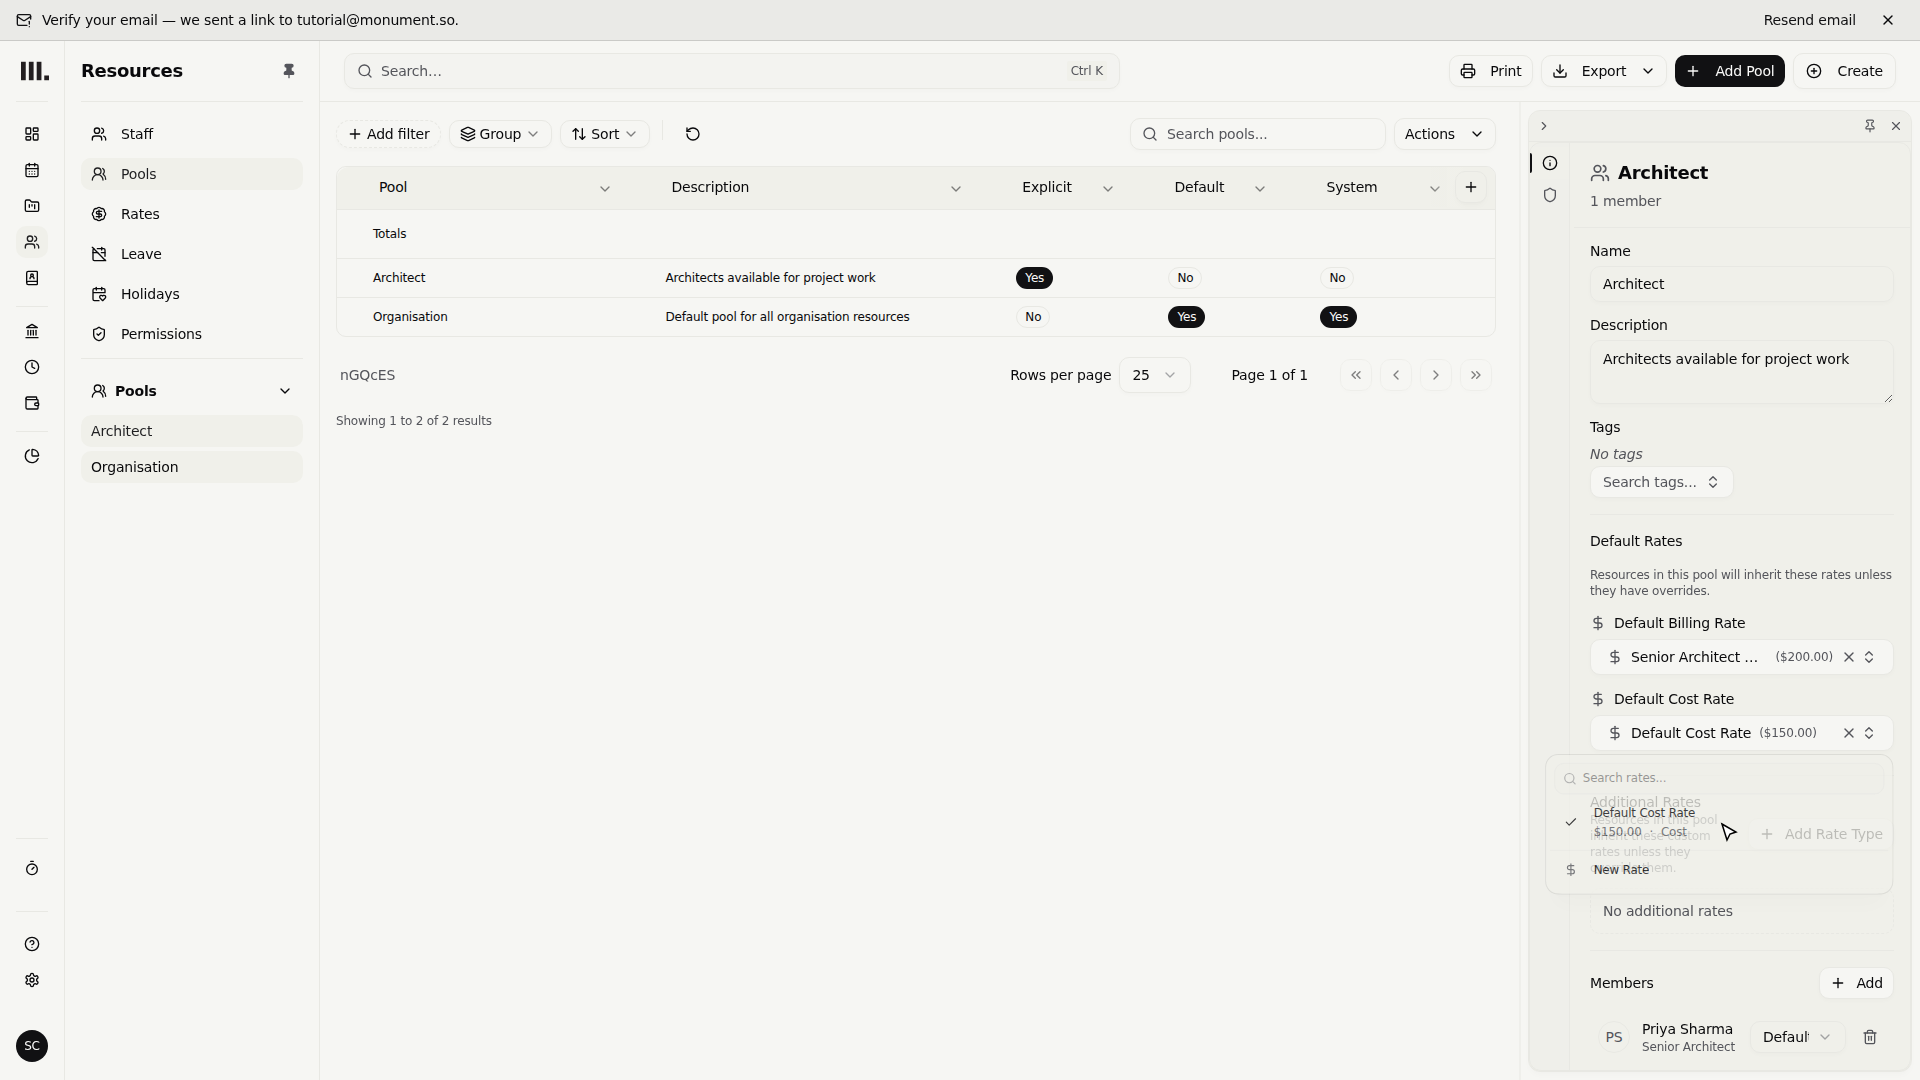Click Architect's Explicit Yes badge
Screen dimensions: 1920x1080
pyautogui.click(x=1034, y=278)
